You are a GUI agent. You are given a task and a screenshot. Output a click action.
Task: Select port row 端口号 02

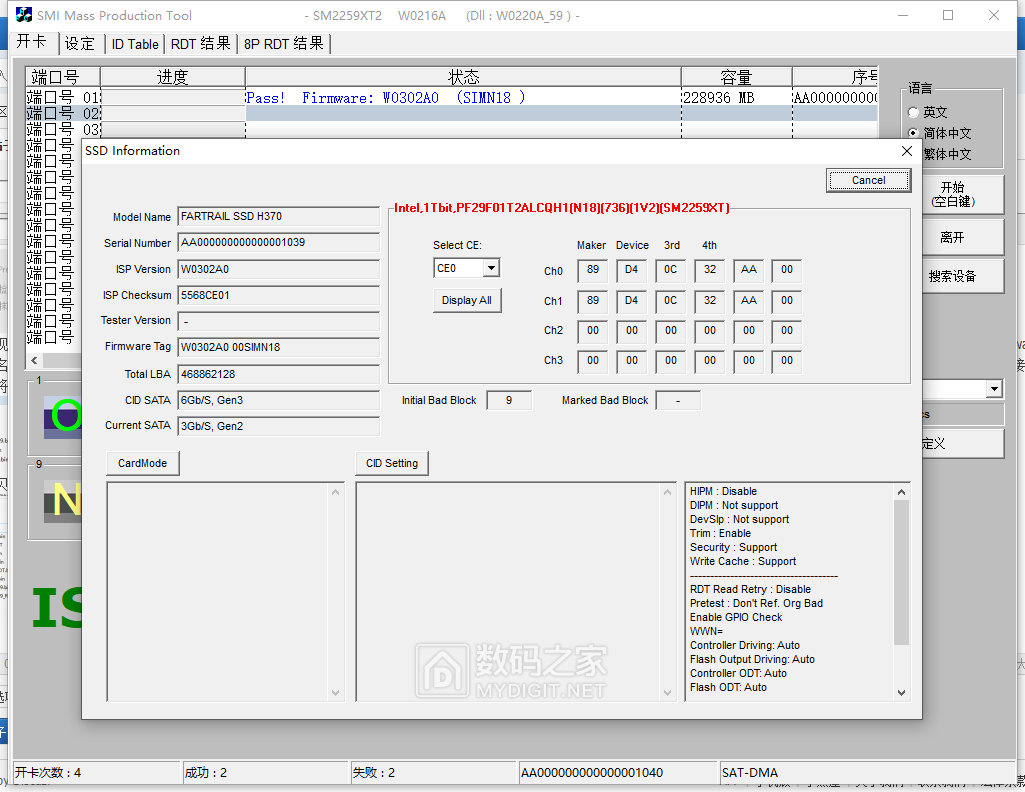62,113
